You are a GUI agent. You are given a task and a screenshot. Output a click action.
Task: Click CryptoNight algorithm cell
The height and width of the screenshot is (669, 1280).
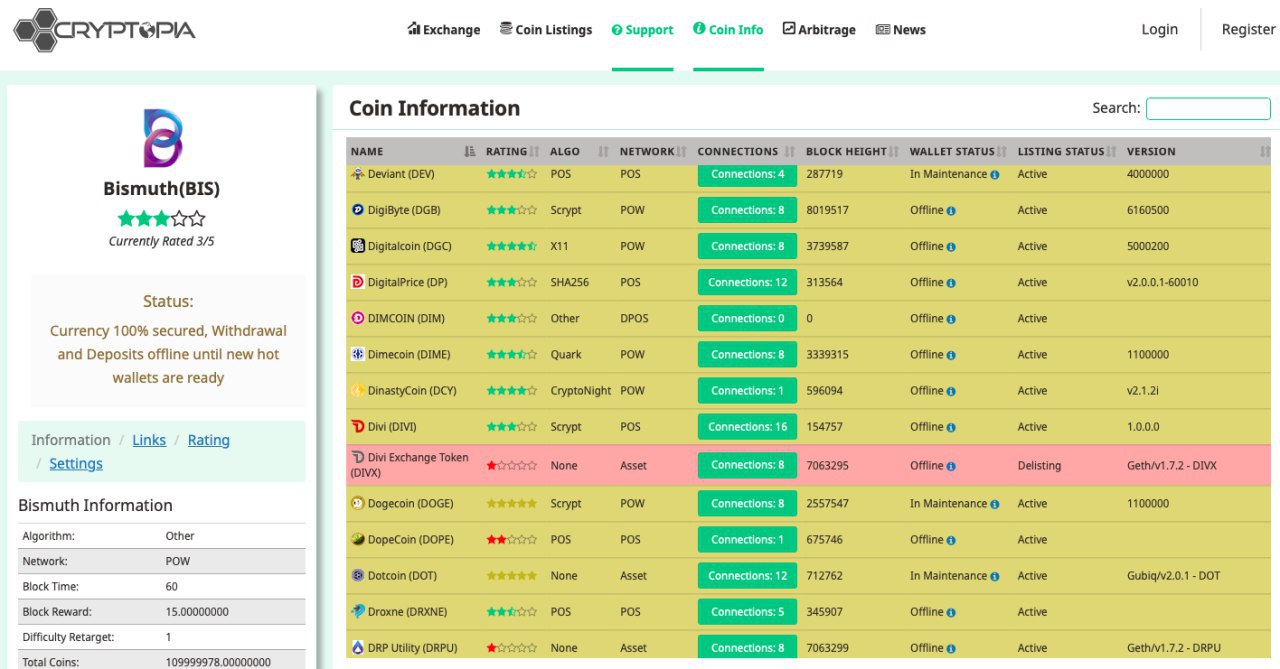pyautogui.click(x=580, y=390)
